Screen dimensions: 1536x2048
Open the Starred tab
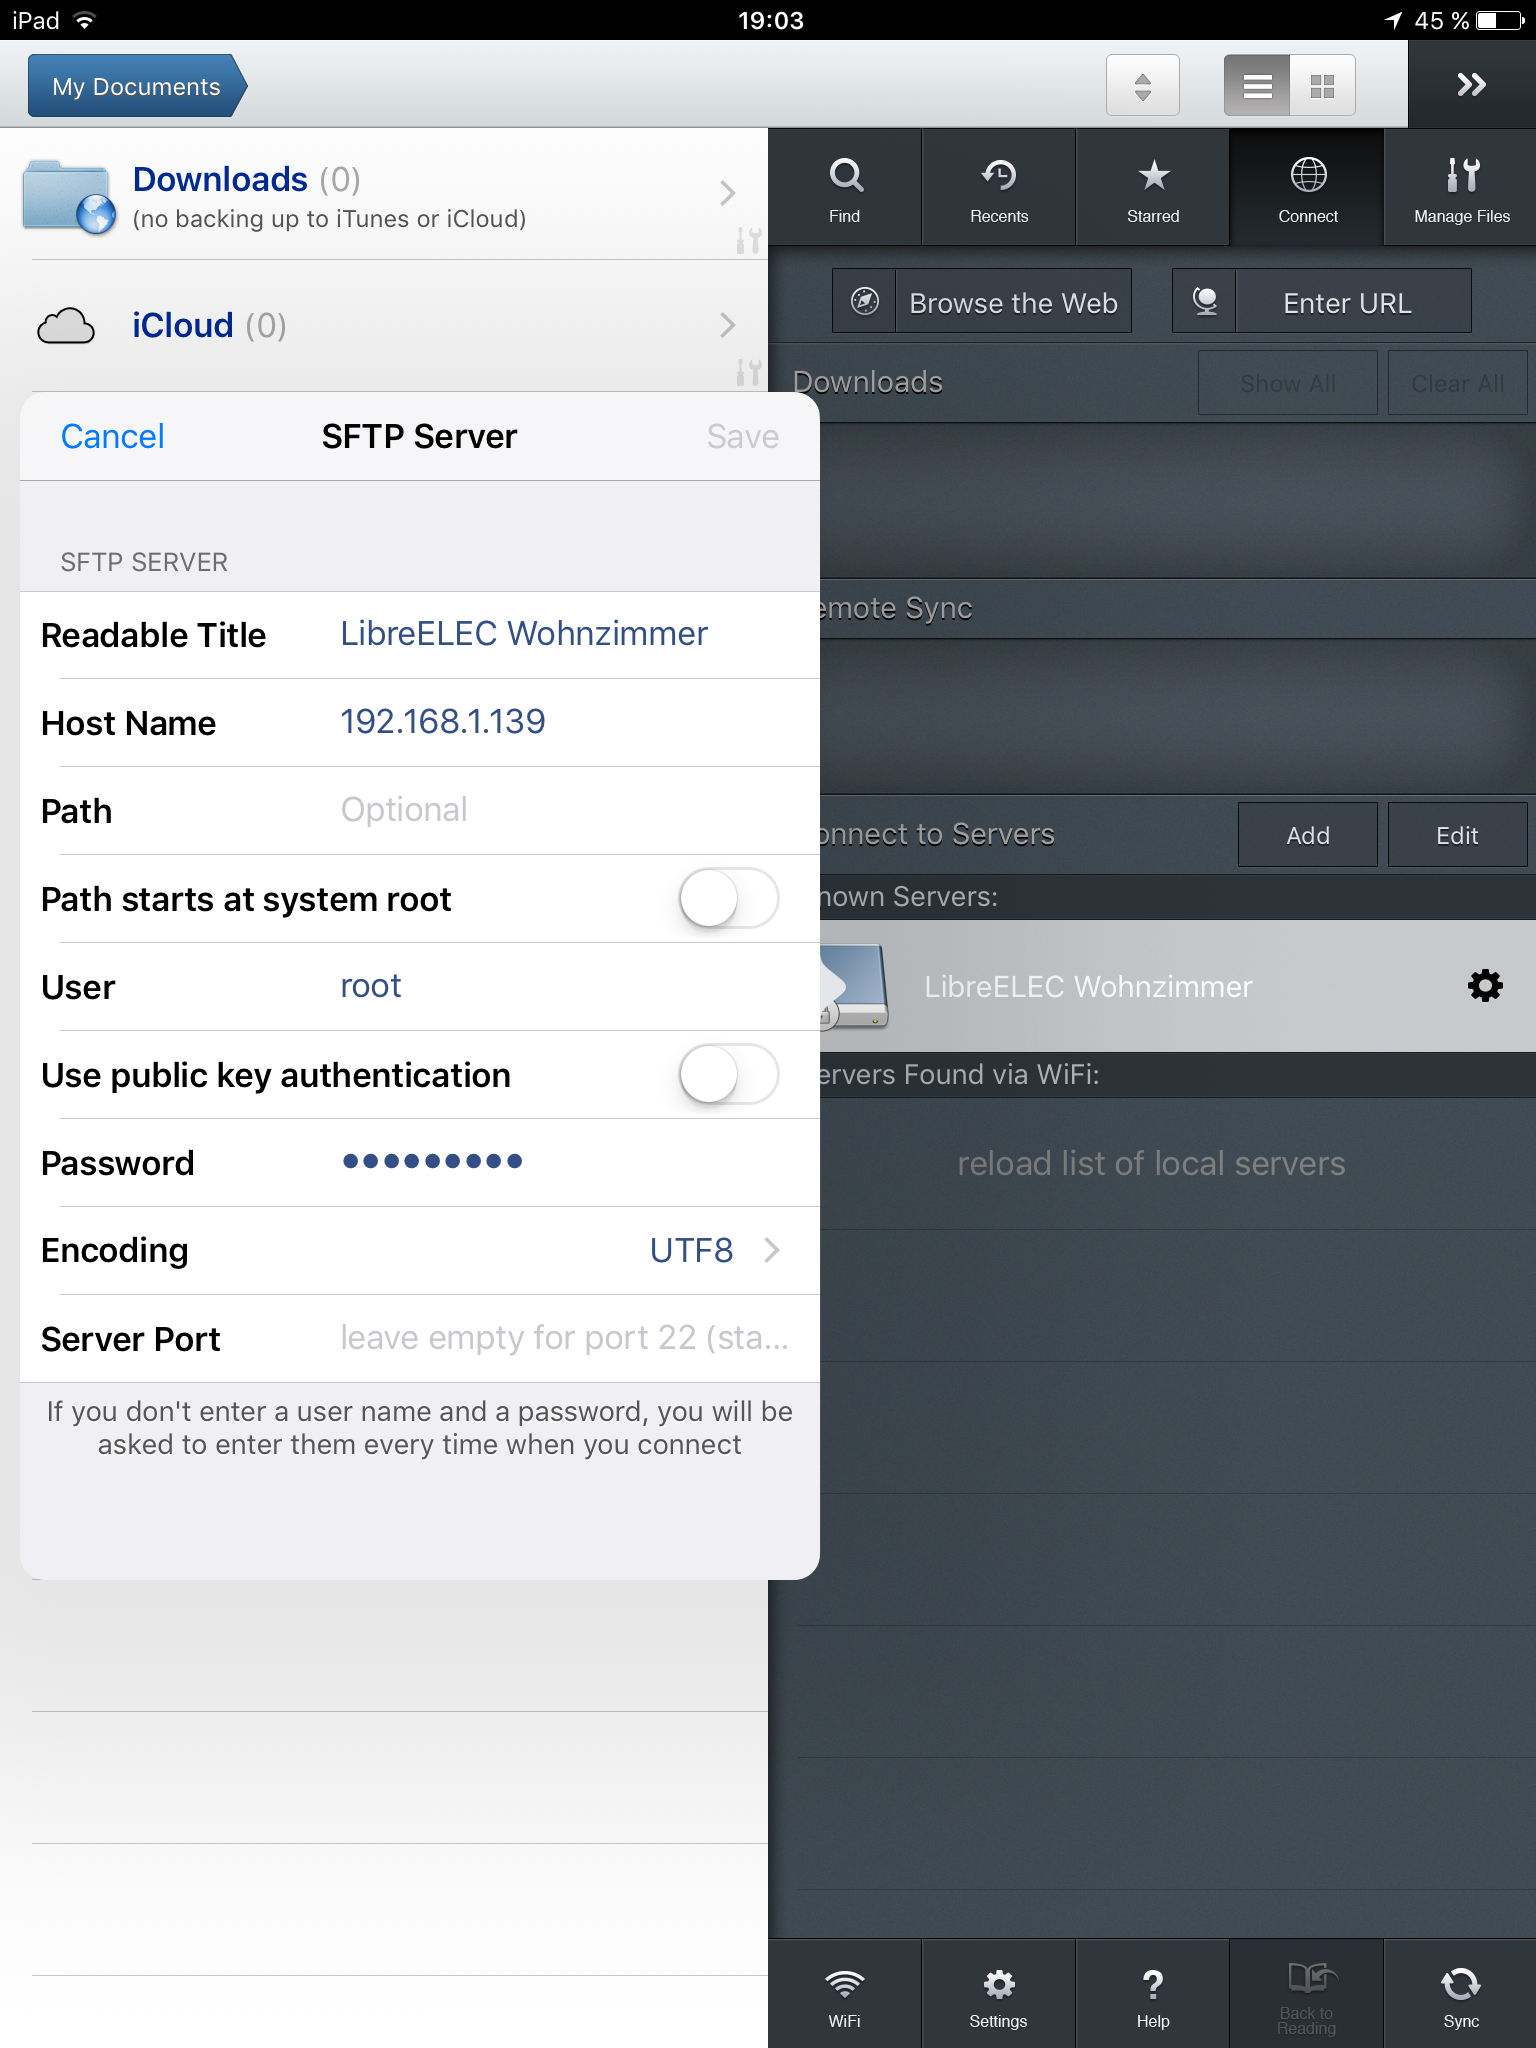[1153, 188]
